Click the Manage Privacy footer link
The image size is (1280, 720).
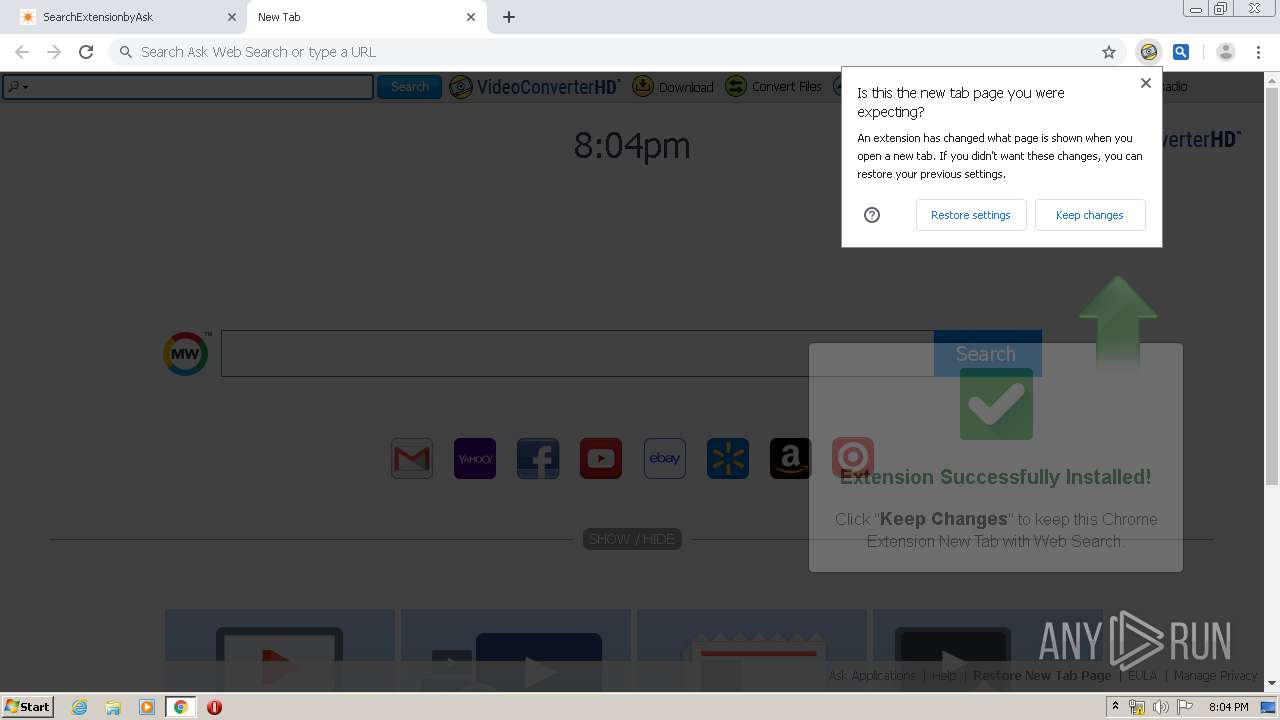[x=1215, y=676]
